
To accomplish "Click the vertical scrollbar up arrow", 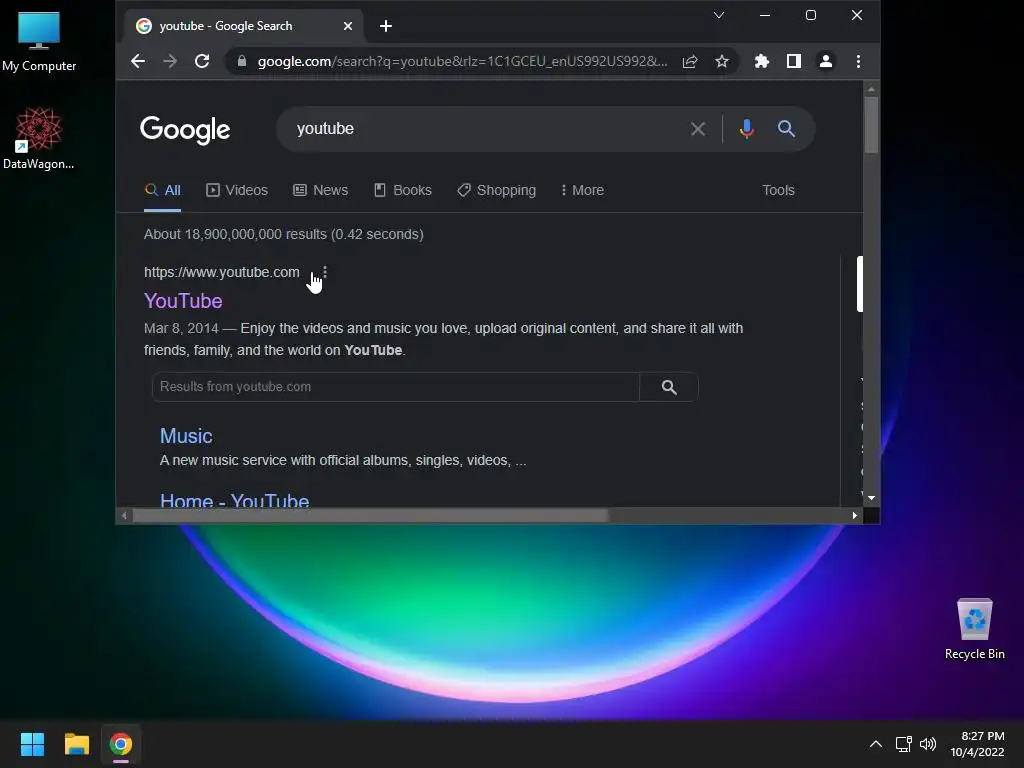I will (871, 88).
